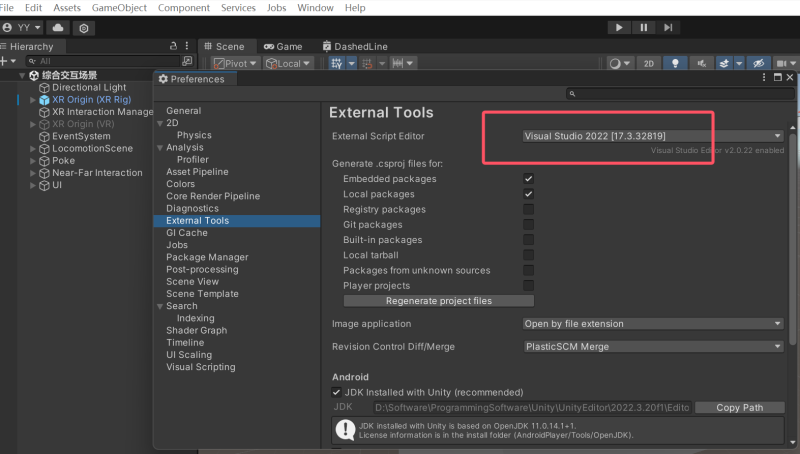Click the Pause button in the toolbar
Image resolution: width=800 pixels, height=454 pixels.
click(644, 27)
